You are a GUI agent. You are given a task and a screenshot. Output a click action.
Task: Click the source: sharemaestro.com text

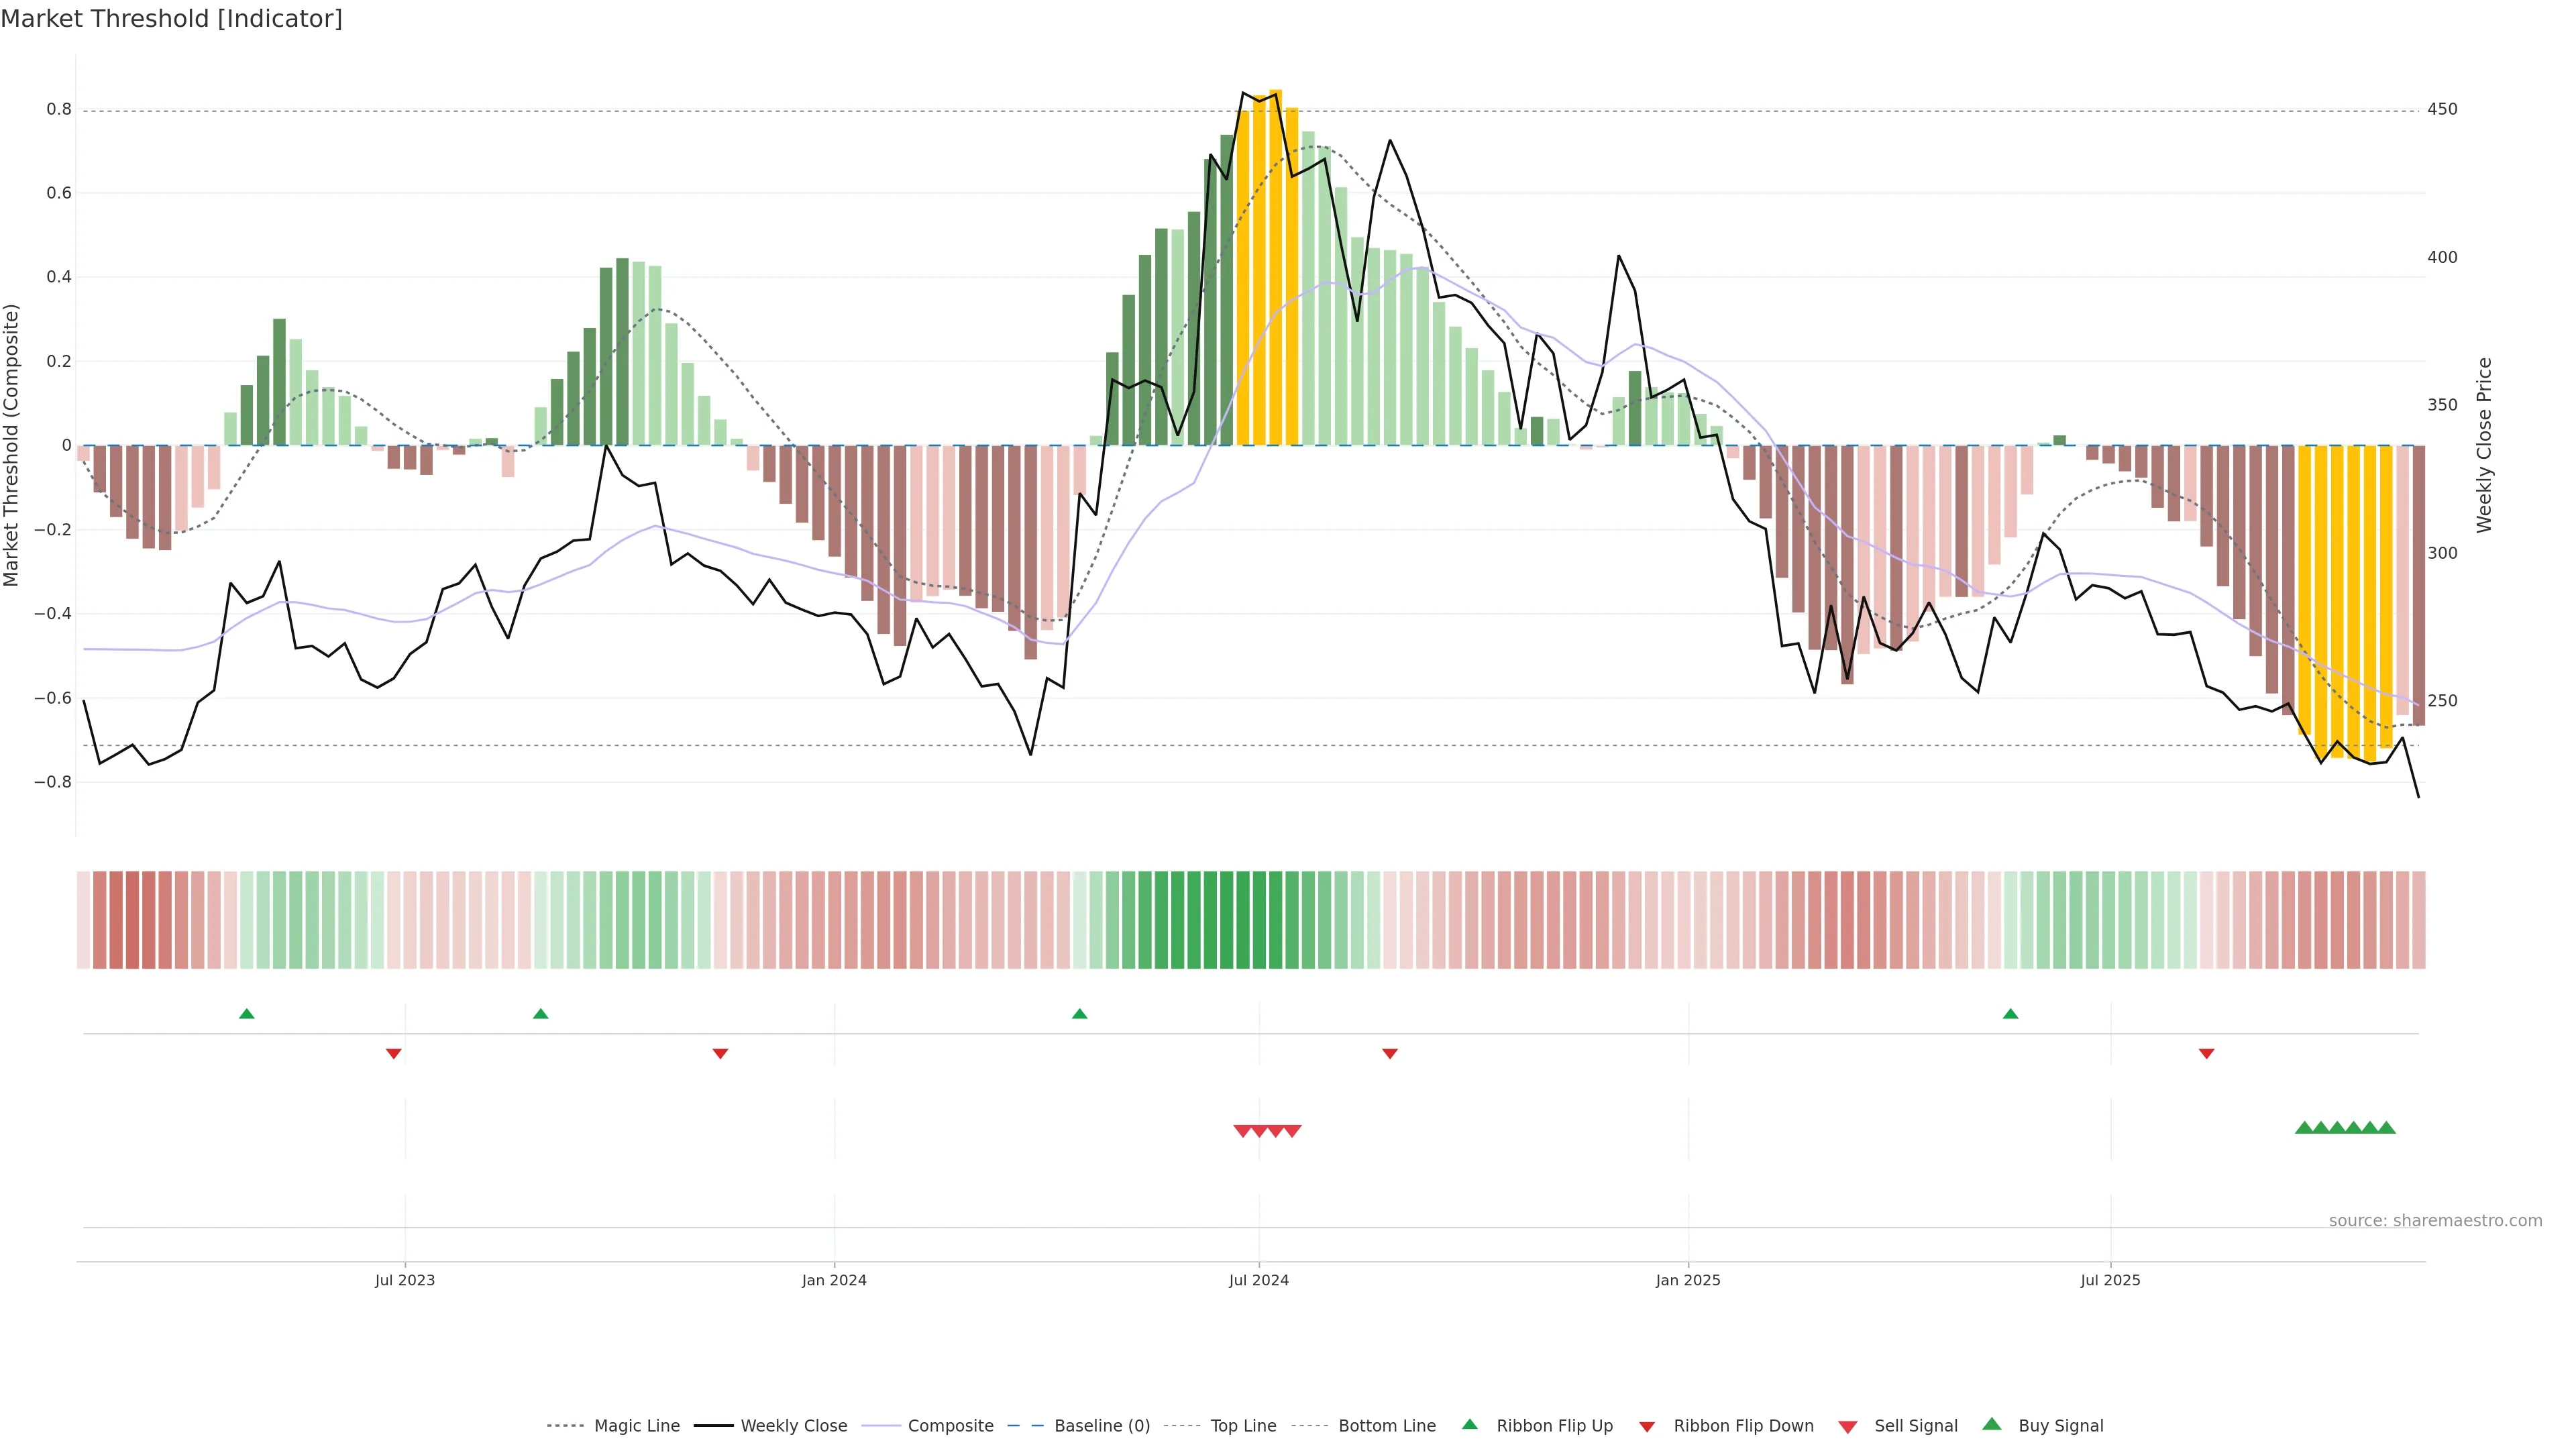2435,1220
